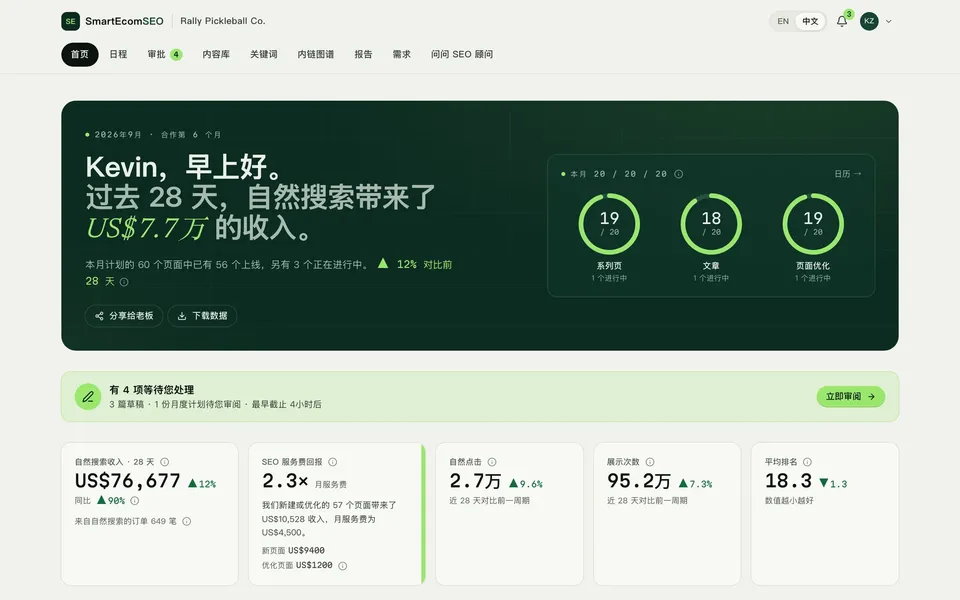This screenshot has height=600, width=960.
Task: Click the 18.3 average ranking value
Action: click(788, 481)
